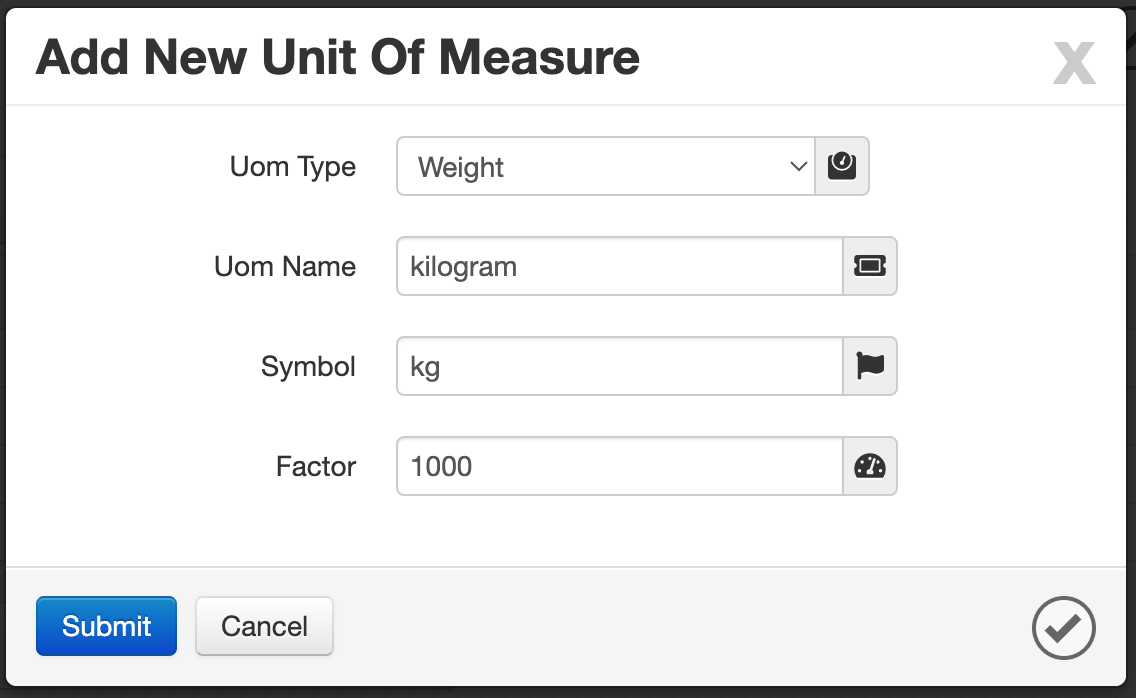Click the chevron arrow in Weight selector
Screen dimensions: 1136x698
798,166
